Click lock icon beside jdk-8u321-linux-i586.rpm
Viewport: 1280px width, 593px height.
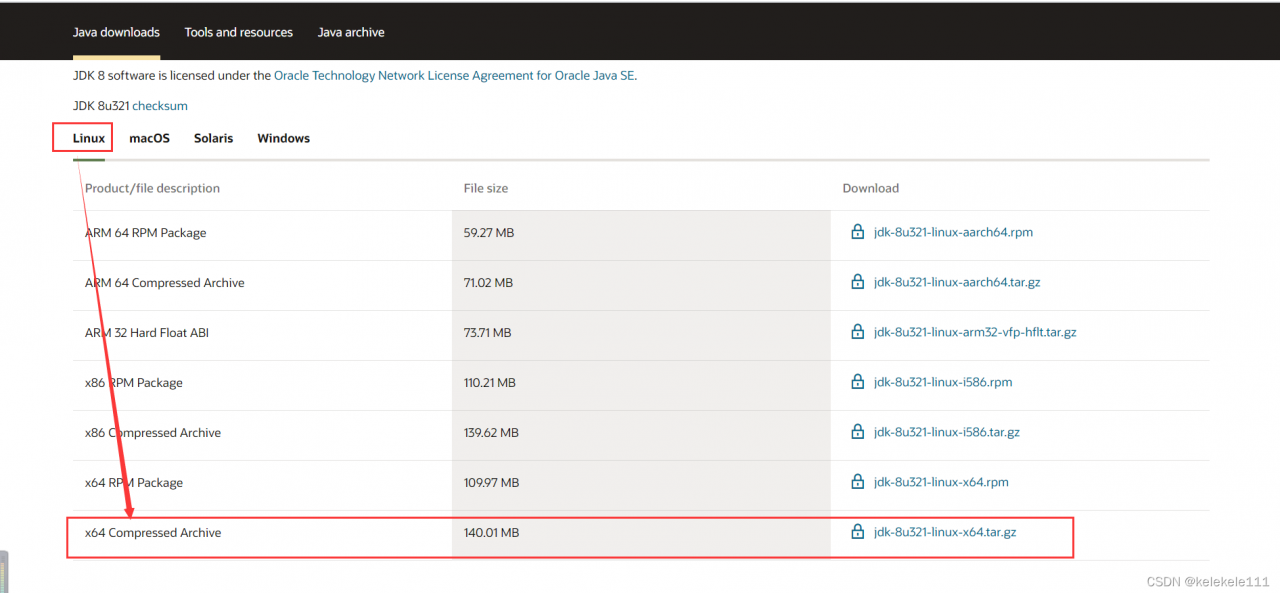click(x=857, y=382)
